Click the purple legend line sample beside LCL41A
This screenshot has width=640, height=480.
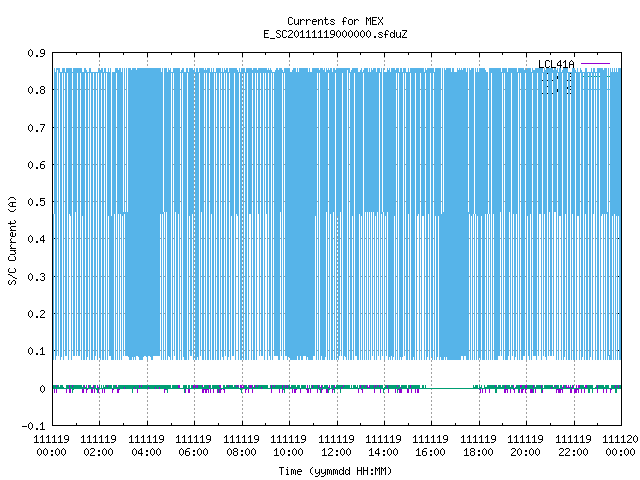595,64
